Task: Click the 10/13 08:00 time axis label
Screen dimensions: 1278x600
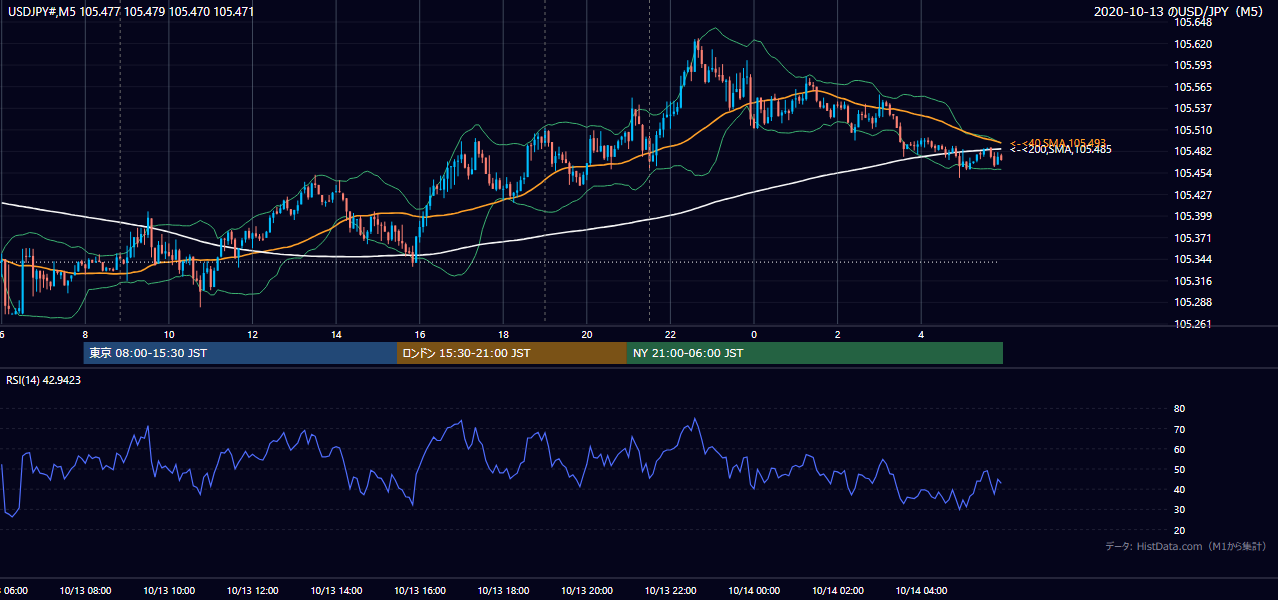Action: pos(85,591)
